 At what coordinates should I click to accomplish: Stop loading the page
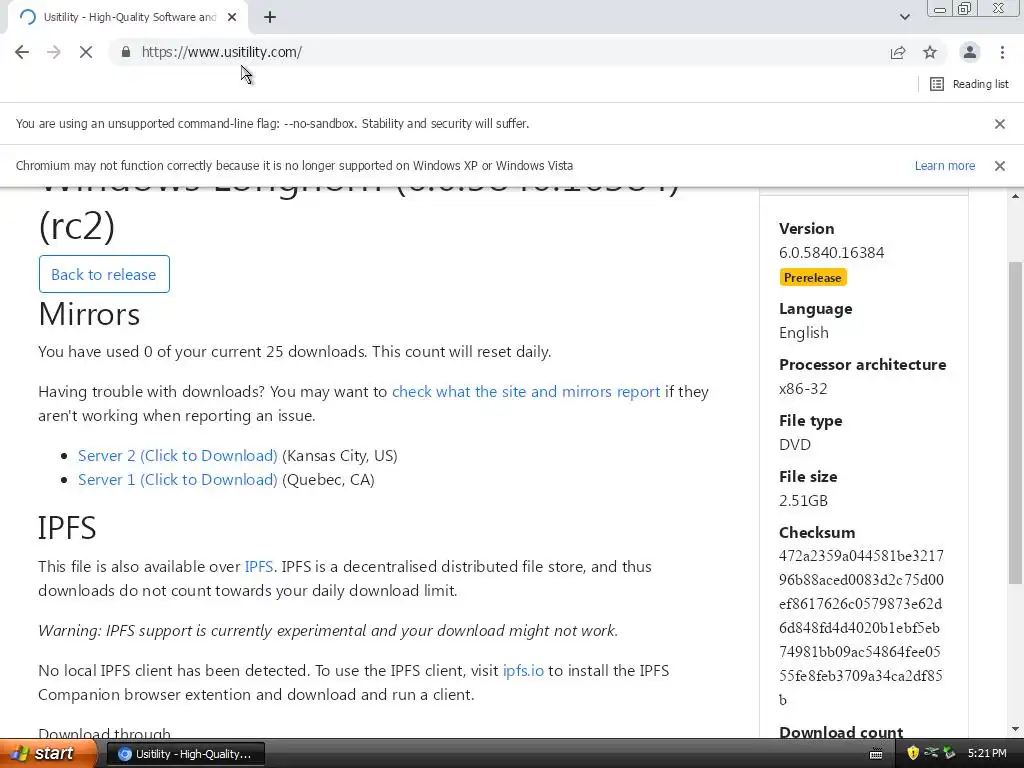pos(86,52)
